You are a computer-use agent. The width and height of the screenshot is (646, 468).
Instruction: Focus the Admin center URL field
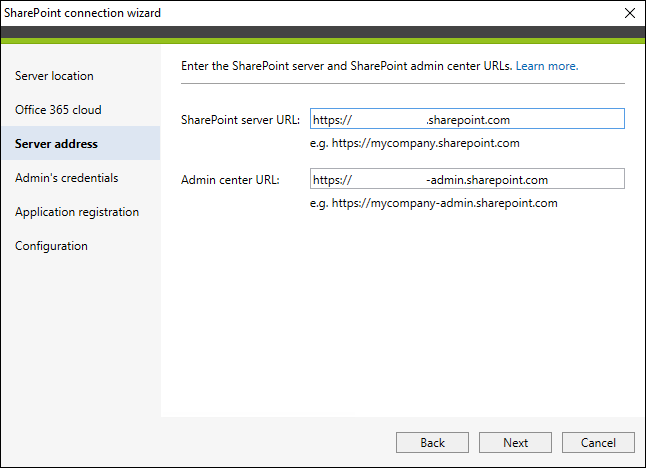pos(467,178)
